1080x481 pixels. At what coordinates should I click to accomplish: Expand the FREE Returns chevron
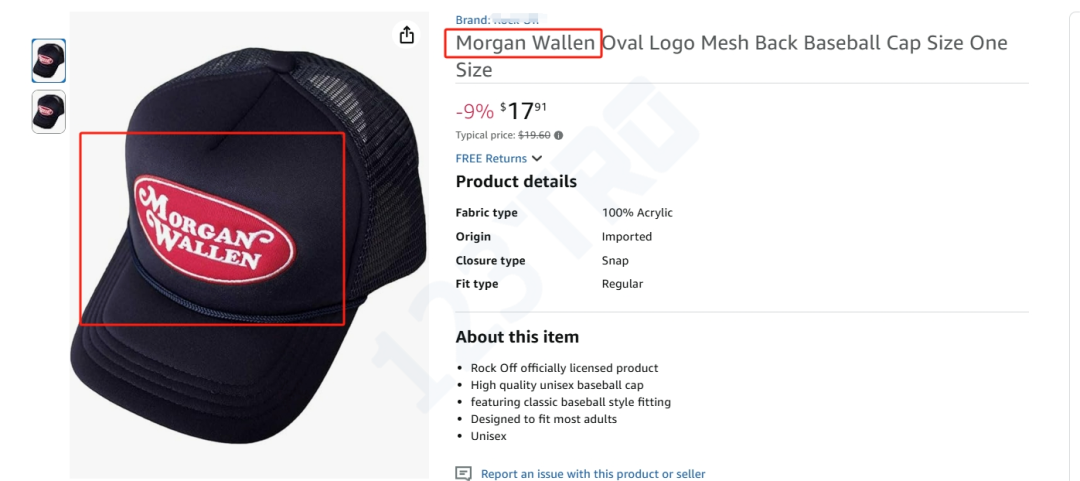pyautogui.click(x=537, y=158)
